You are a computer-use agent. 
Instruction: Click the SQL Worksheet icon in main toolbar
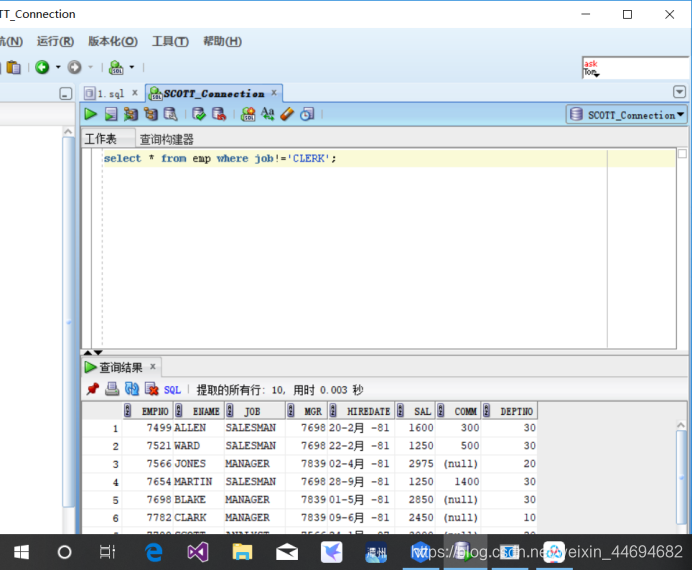pyautogui.click(x=116, y=67)
